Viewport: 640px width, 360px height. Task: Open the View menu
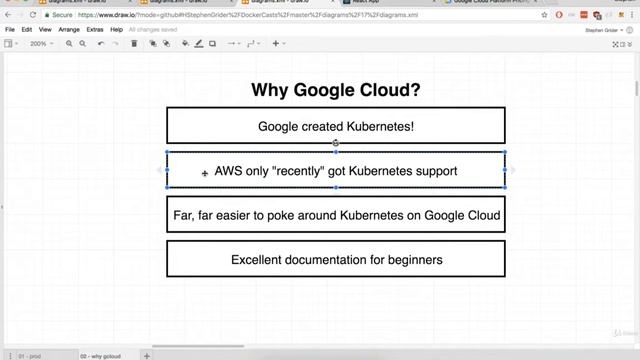tap(45, 29)
